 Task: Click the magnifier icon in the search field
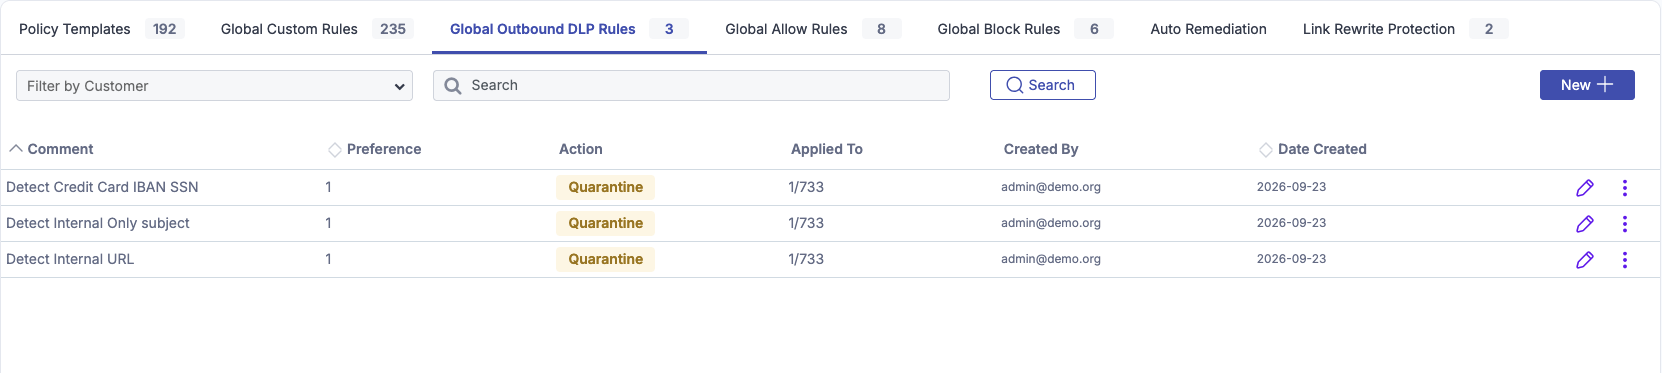click(x=453, y=86)
